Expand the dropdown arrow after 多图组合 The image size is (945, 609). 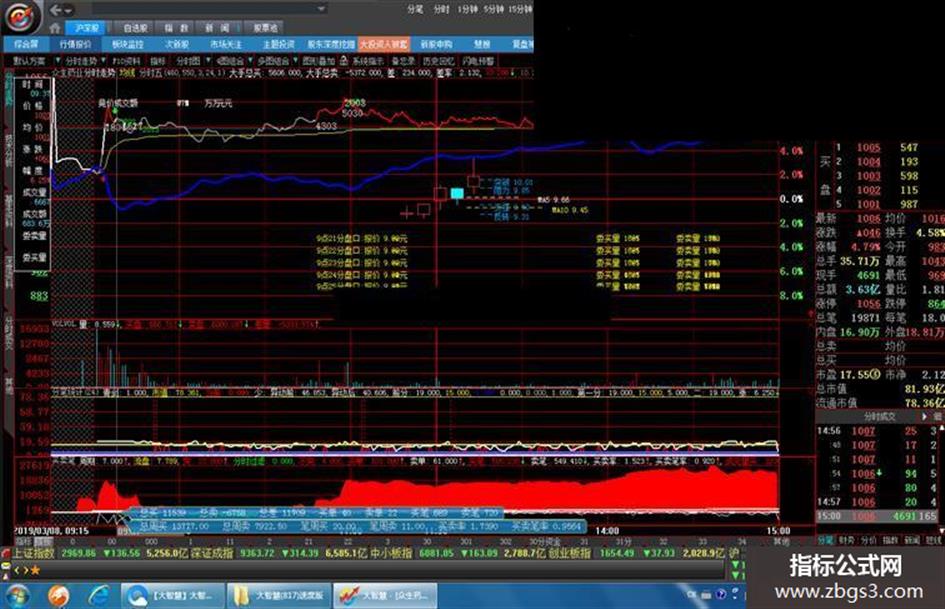coord(295,61)
